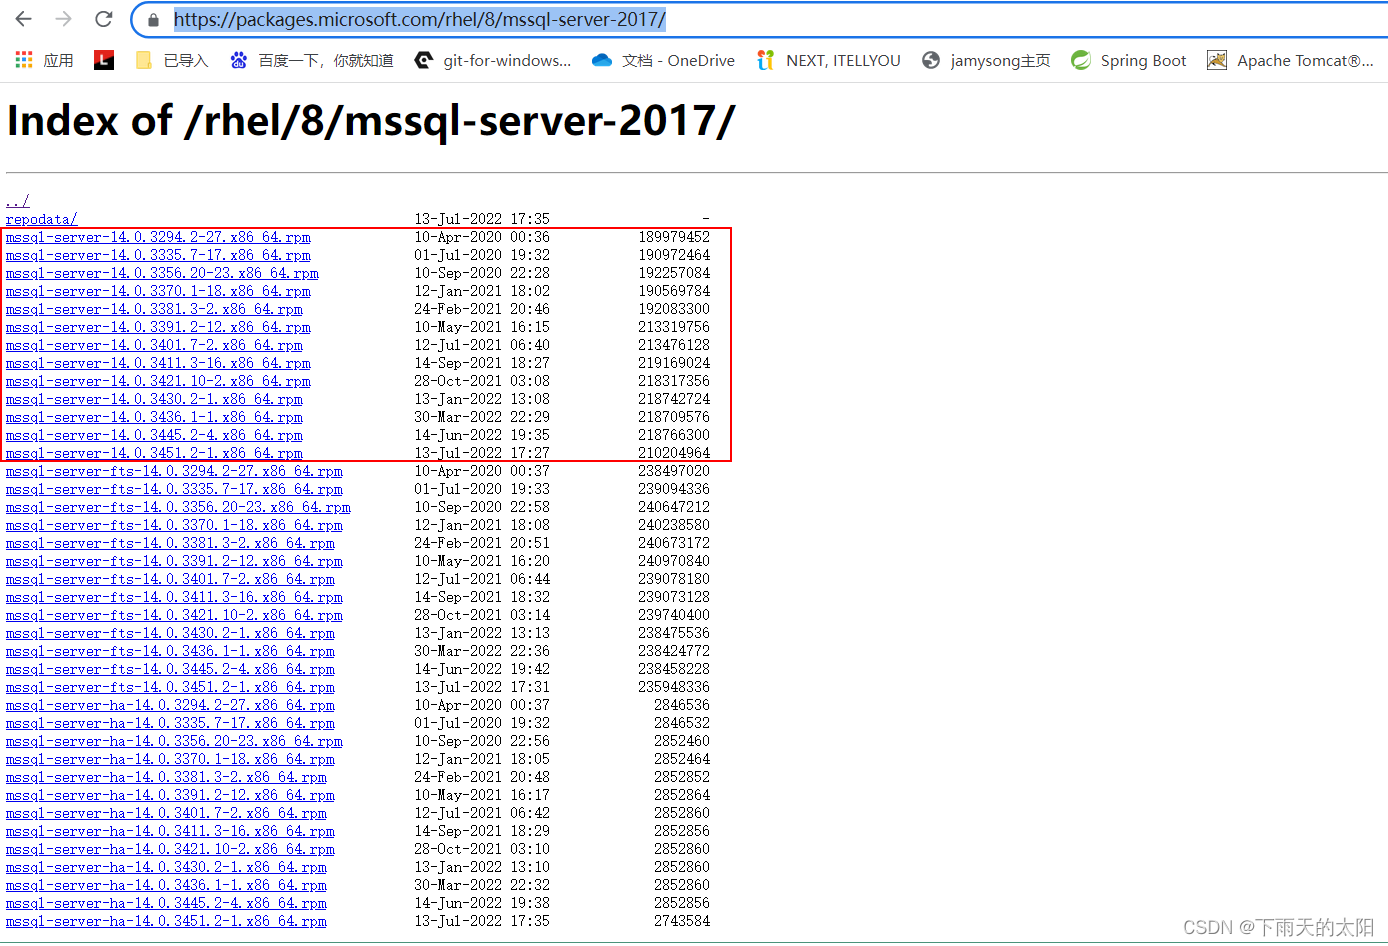Download mssql-server-14.0.3370.1-18.x86_64.rpm
The width and height of the screenshot is (1388, 946).
pos(158,291)
